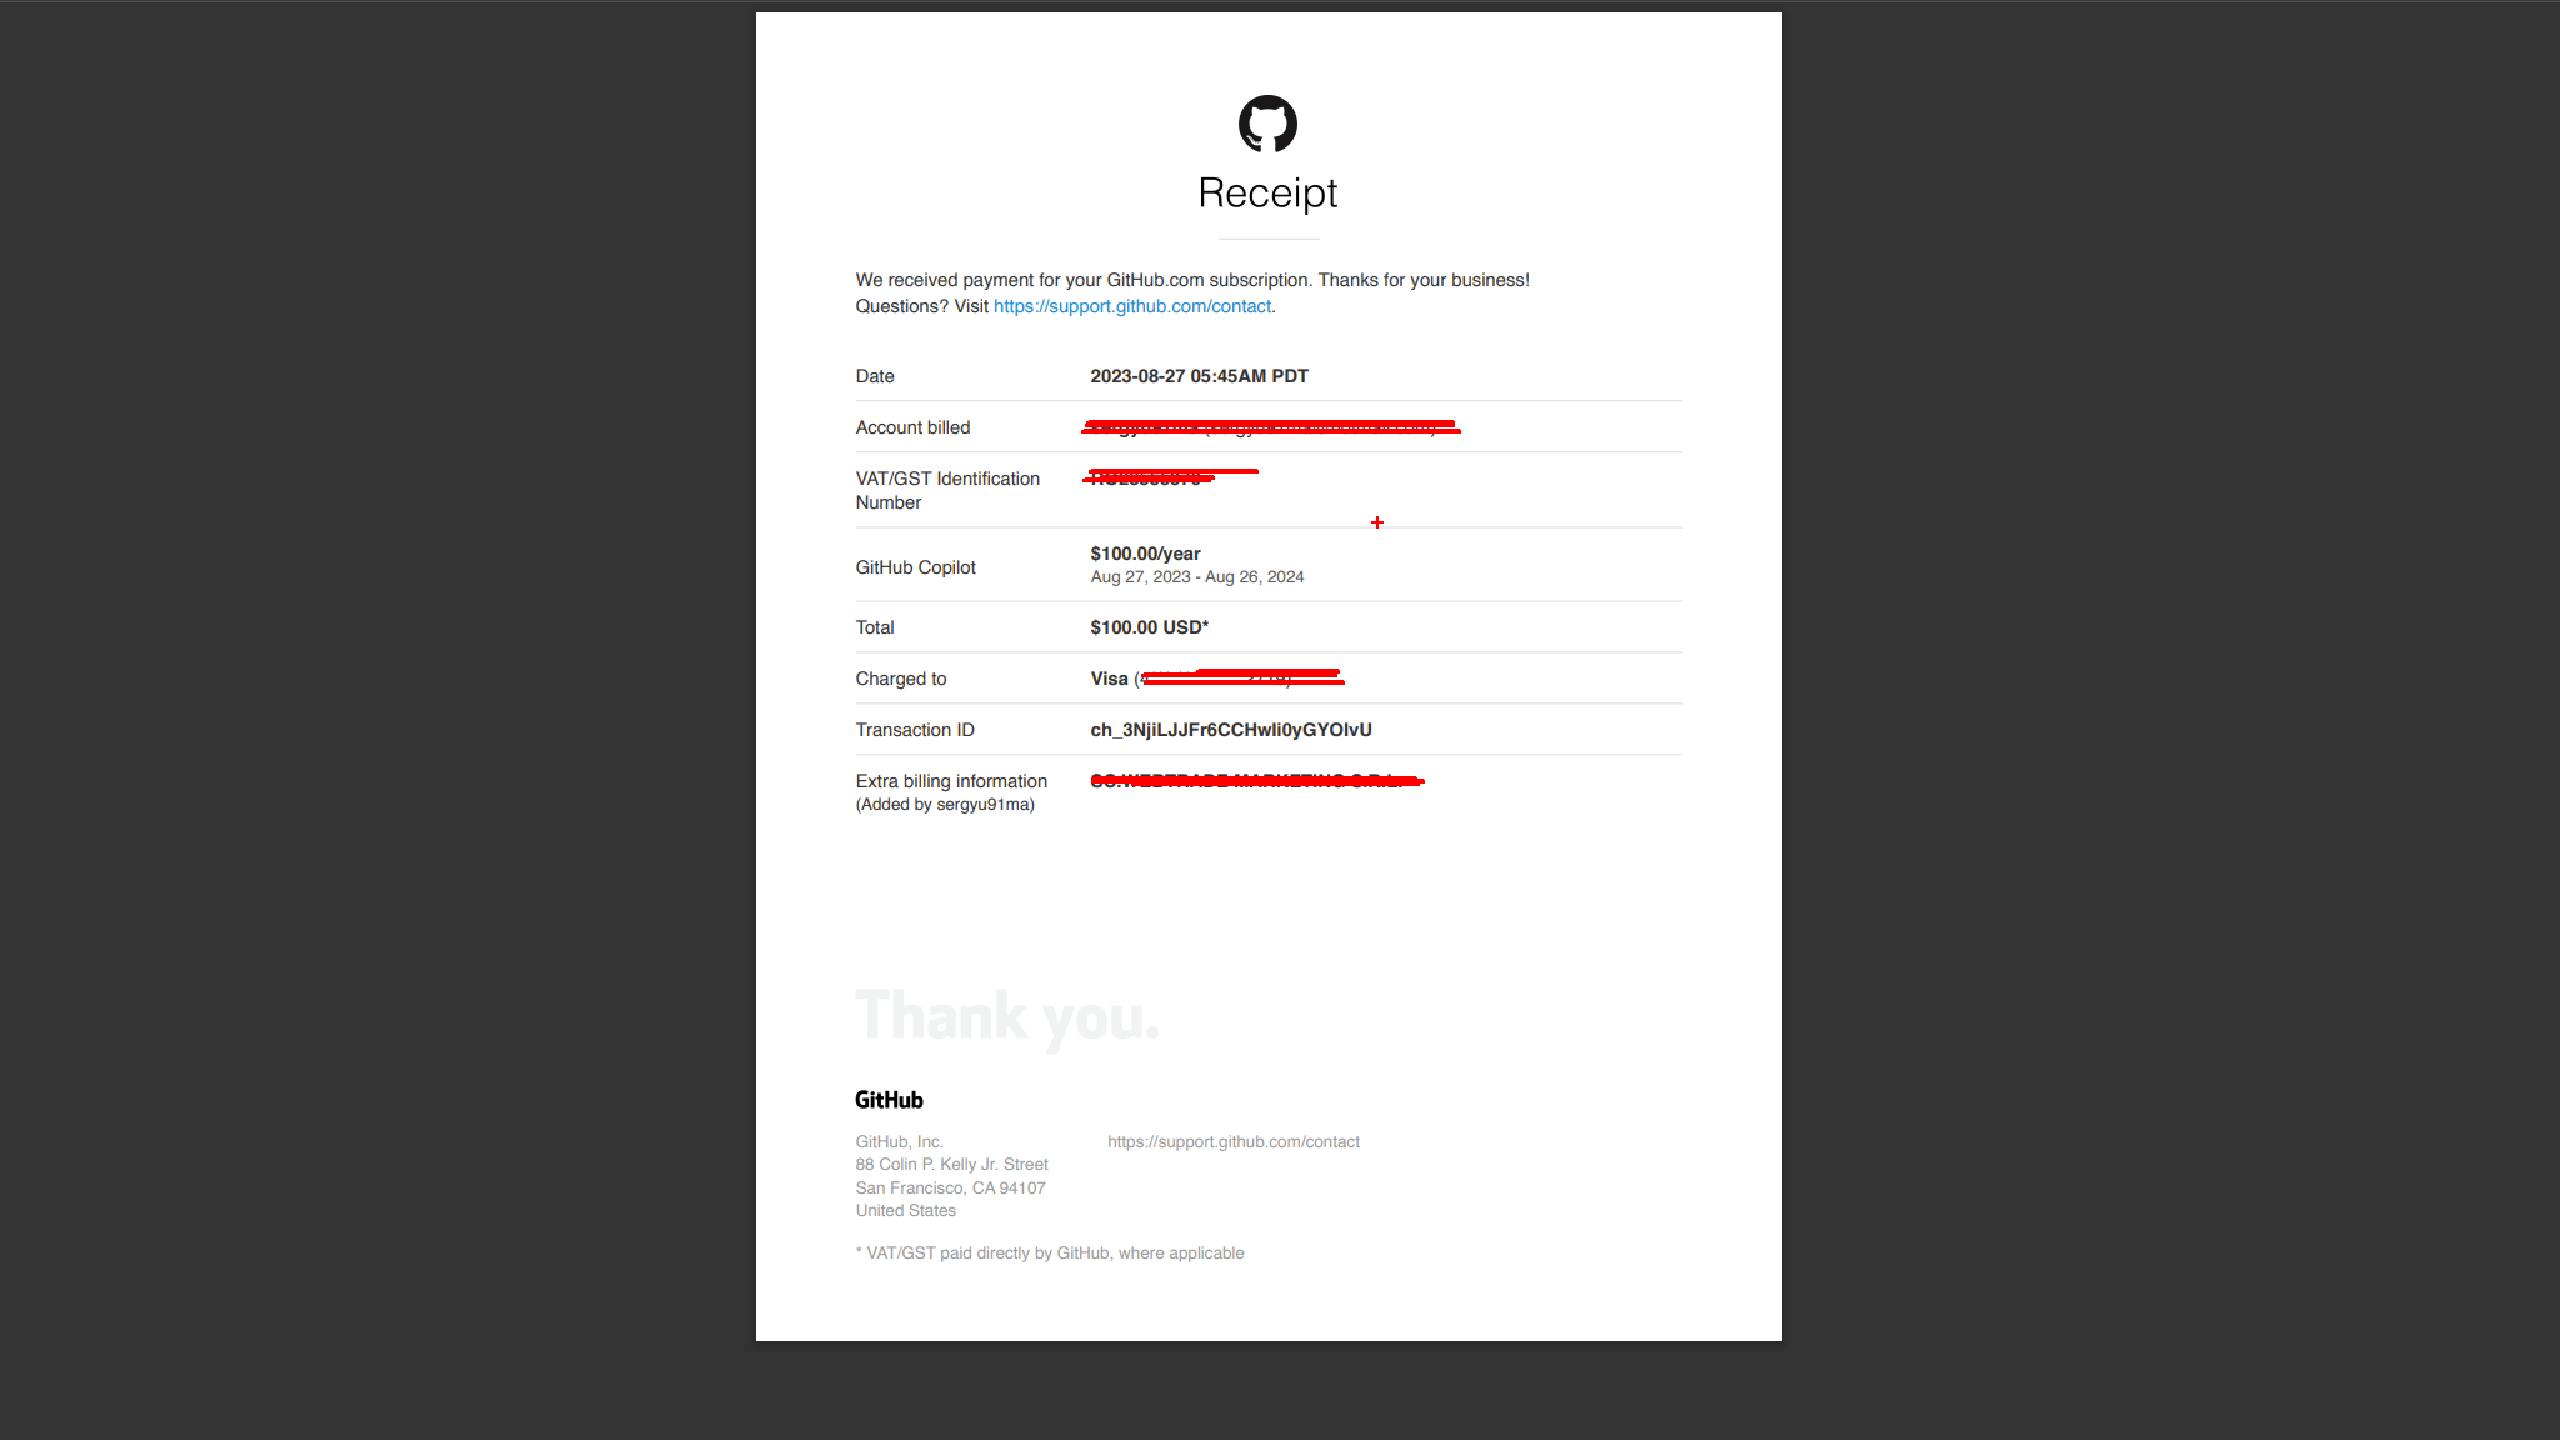Click the GitHub wordmark above the address block

pyautogui.click(x=888, y=1100)
